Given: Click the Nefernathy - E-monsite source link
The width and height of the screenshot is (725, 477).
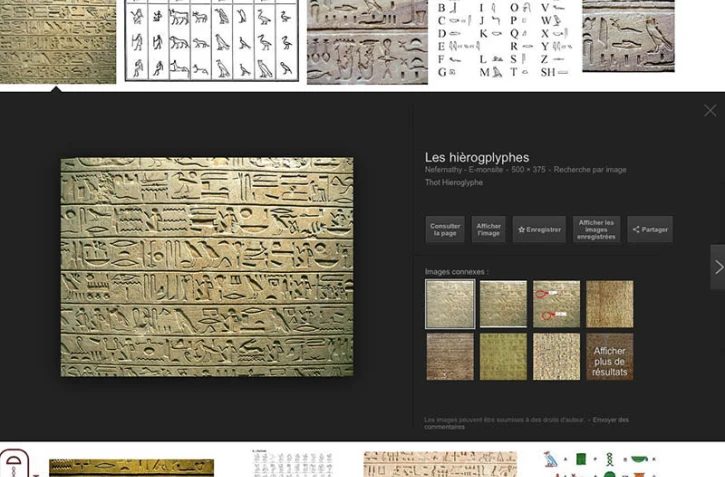Looking at the screenshot, I should click(x=464, y=170).
